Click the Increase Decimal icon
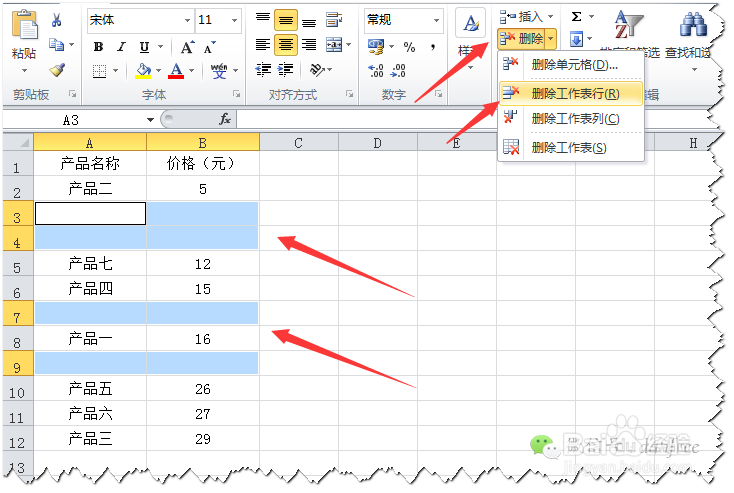This screenshot has height=493, width=734. [x=375, y=70]
